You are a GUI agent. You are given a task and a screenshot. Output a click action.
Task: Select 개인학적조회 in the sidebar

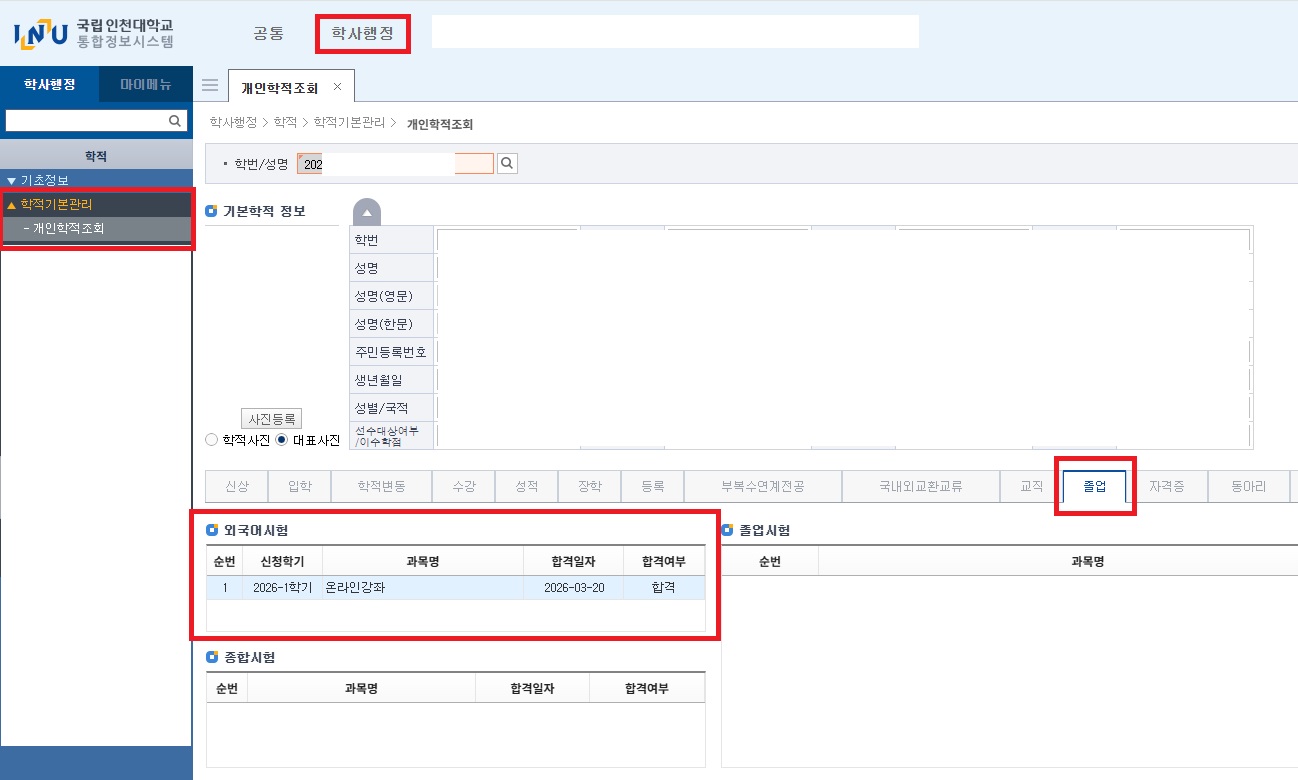pos(68,228)
